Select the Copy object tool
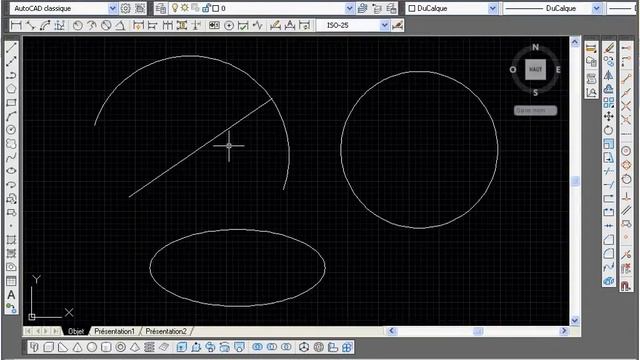The image size is (640, 360). click(609, 61)
